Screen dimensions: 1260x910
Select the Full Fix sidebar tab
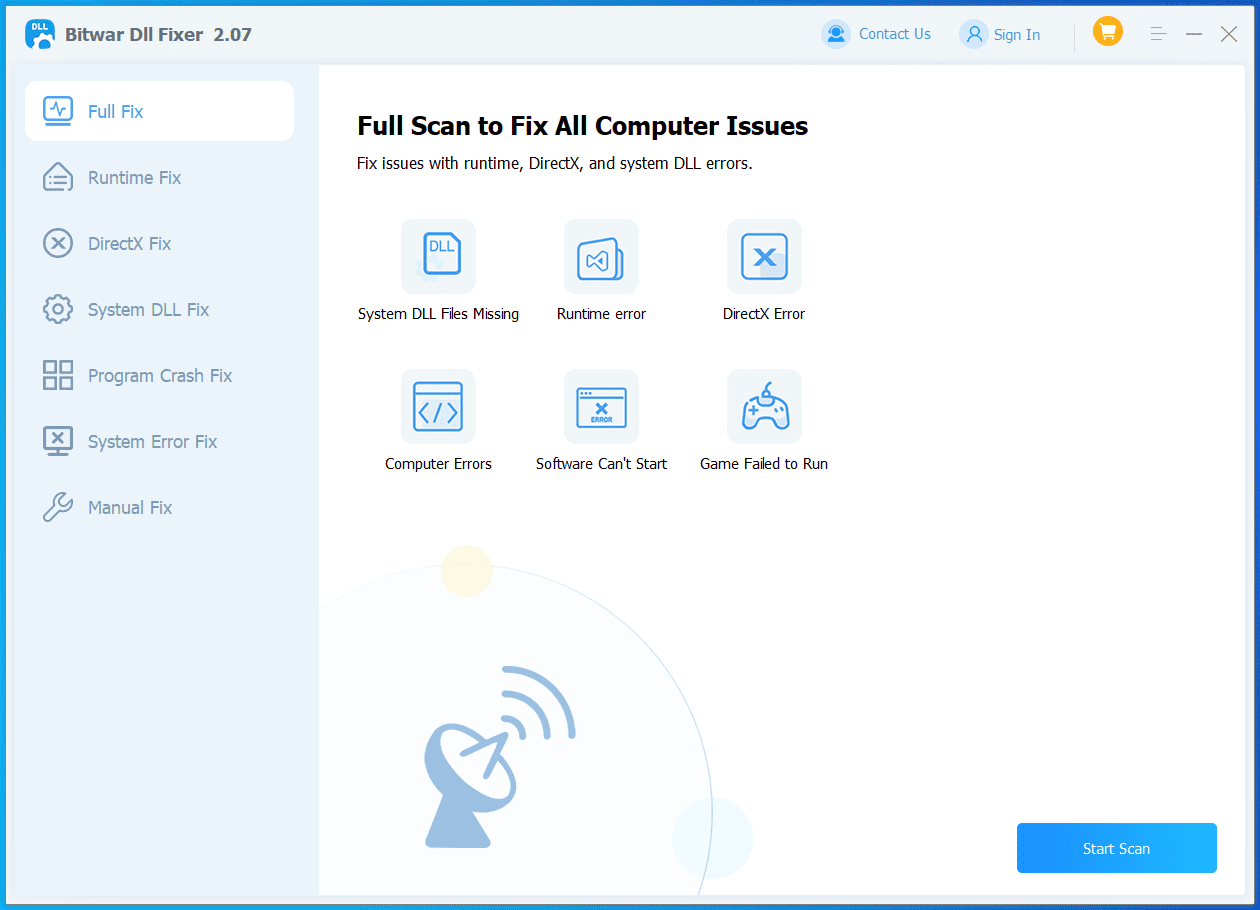coord(160,111)
